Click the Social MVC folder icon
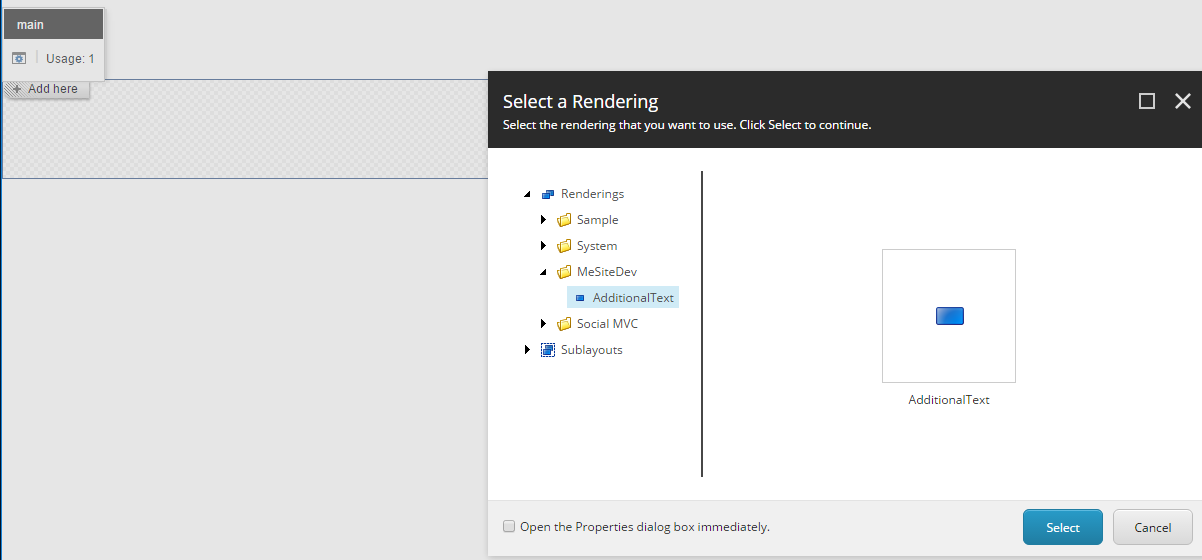Screen dimensions: 1202x560 pyautogui.click(x=564, y=324)
